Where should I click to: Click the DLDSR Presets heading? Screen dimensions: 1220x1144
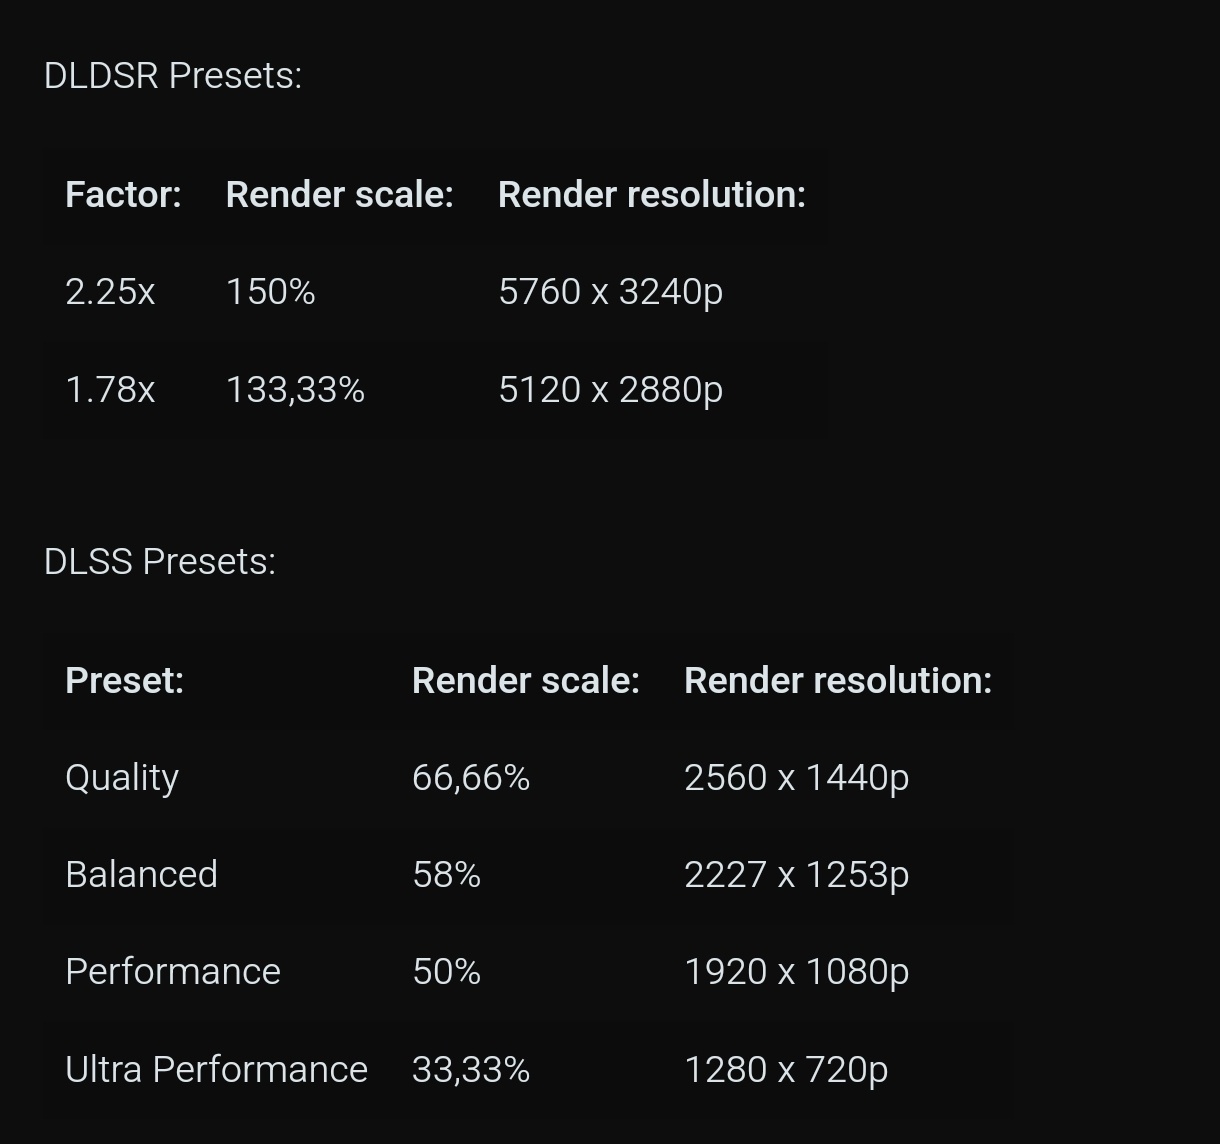[x=173, y=76]
